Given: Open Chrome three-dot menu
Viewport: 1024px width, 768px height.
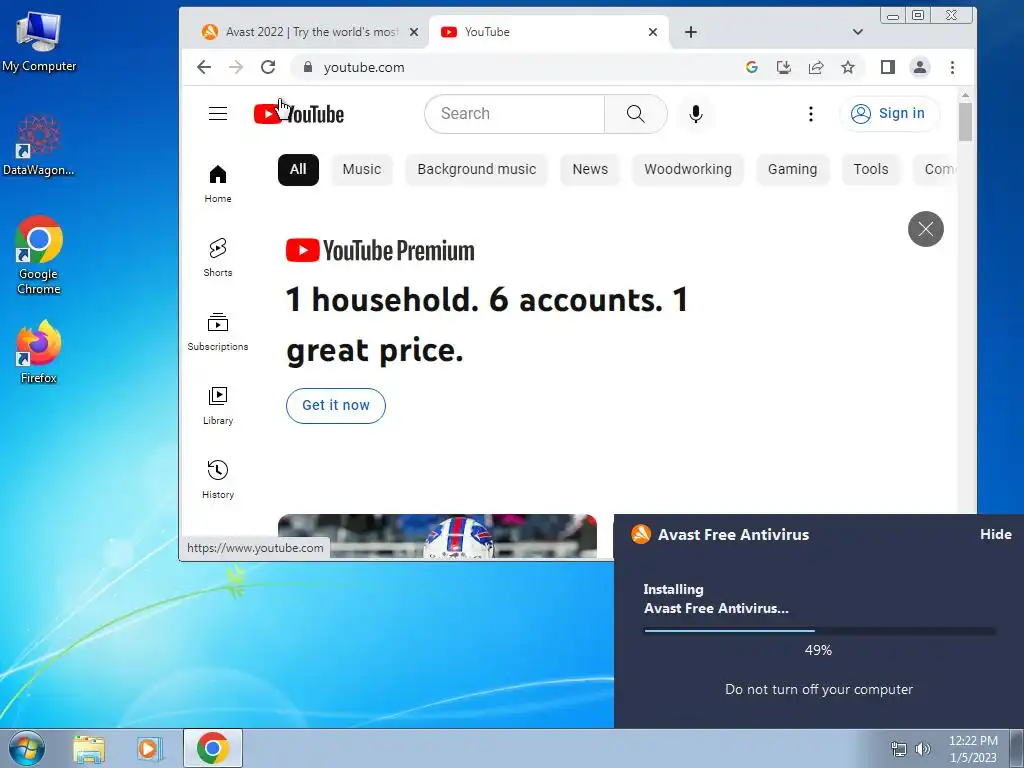Looking at the screenshot, I should click(952, 67).
